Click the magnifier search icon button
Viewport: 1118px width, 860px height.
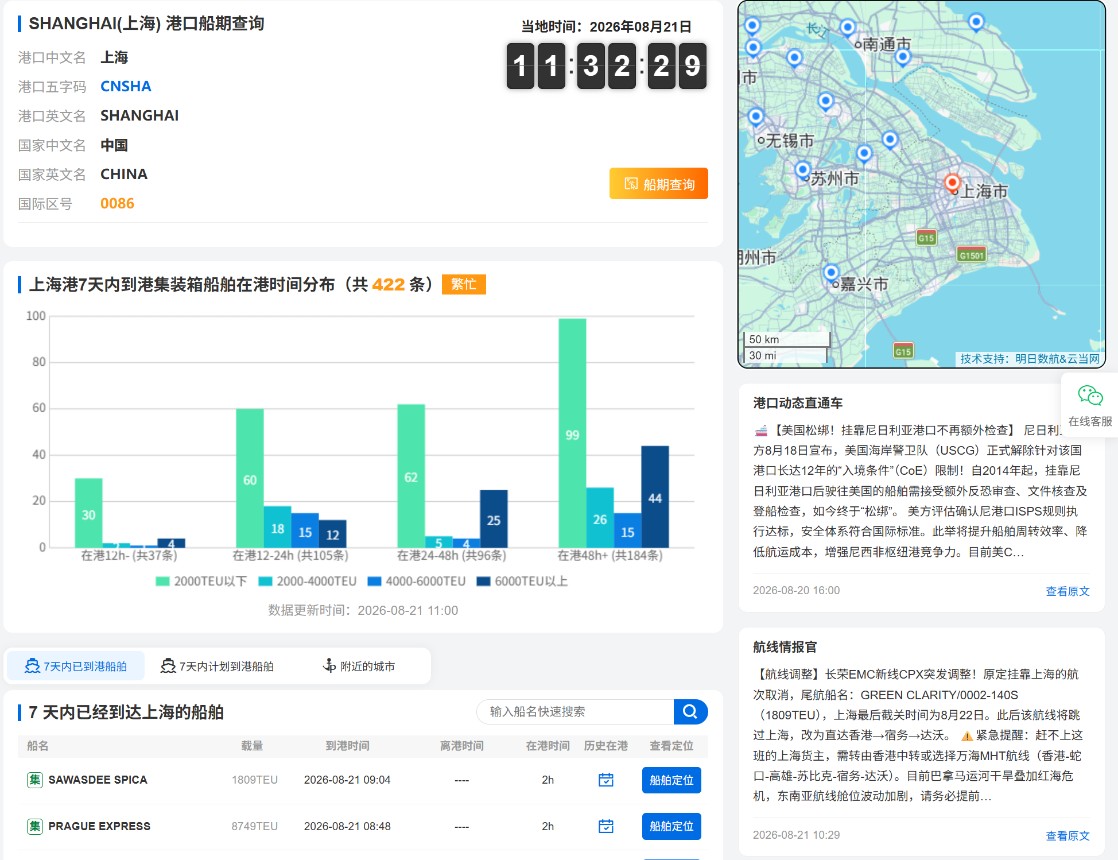pyautogui.click(x=690, y=711)
